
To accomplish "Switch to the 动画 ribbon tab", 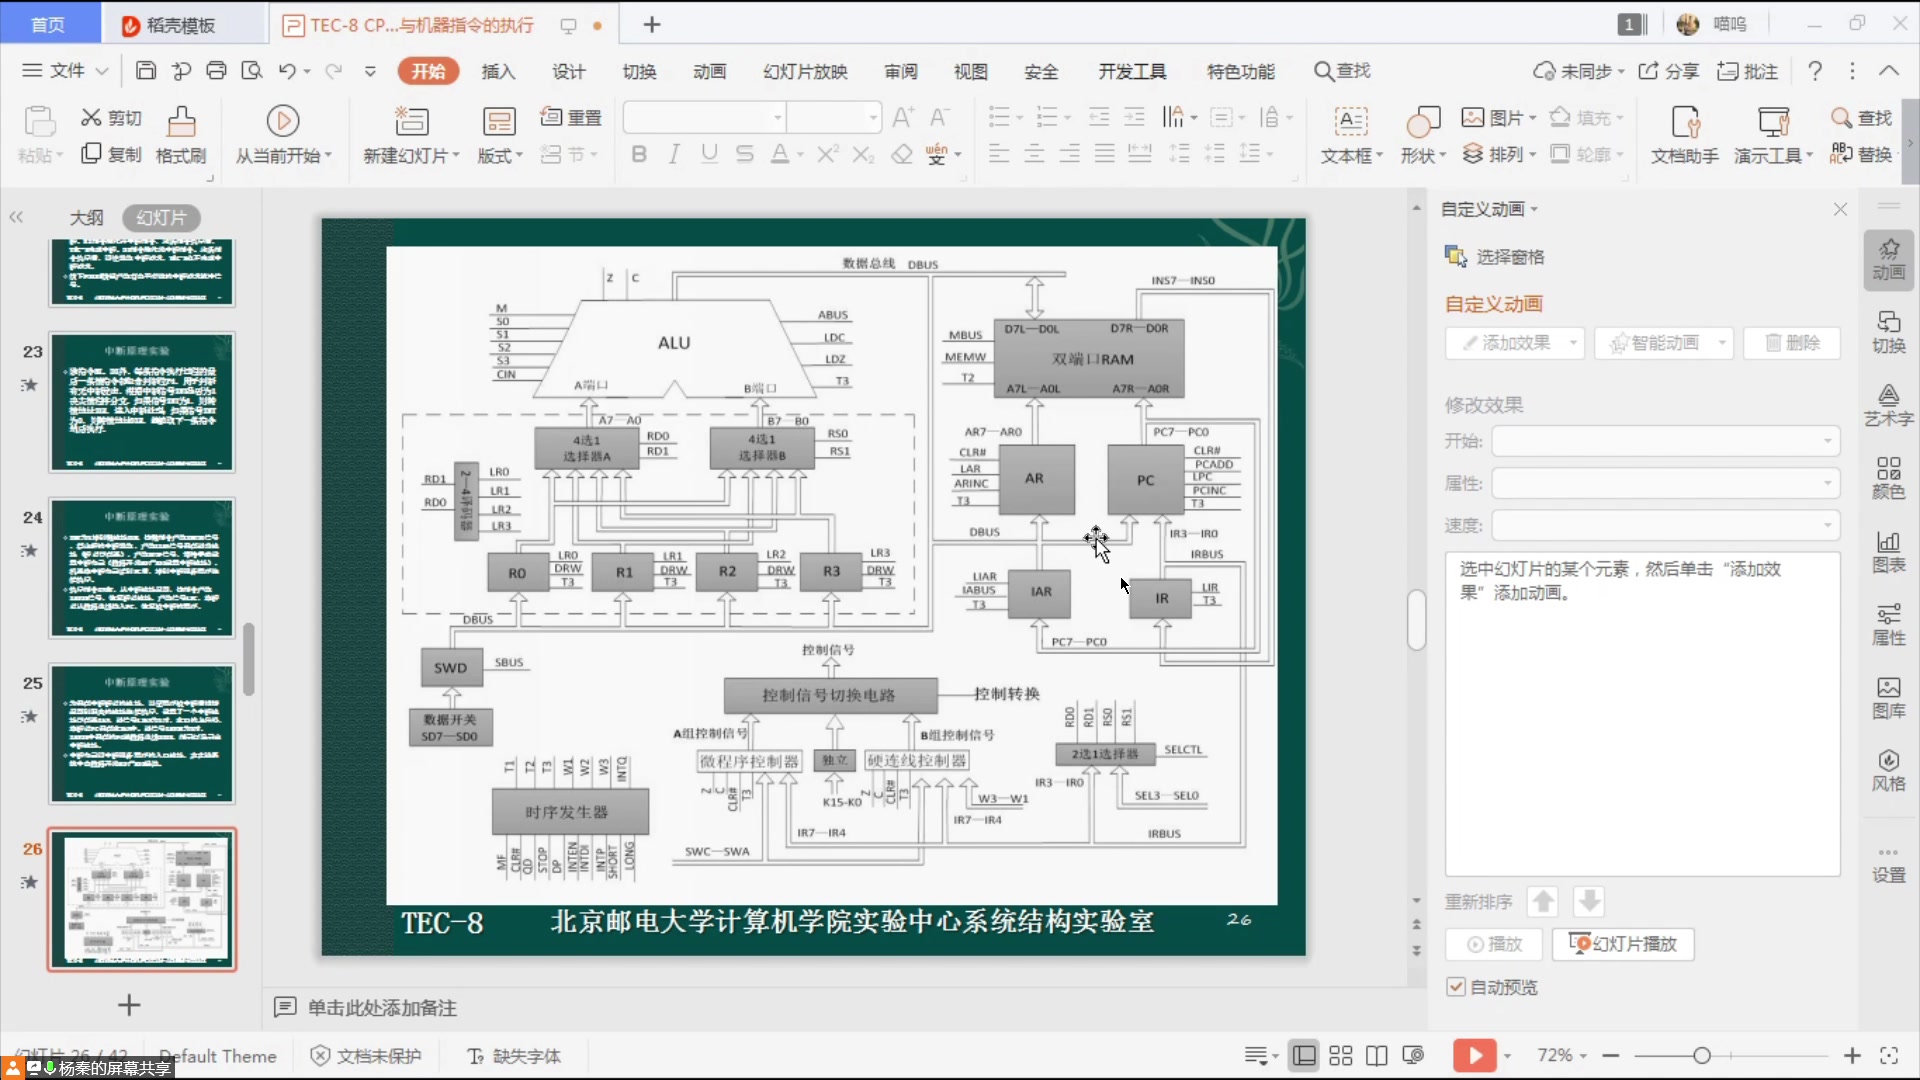I will point(708,71).
